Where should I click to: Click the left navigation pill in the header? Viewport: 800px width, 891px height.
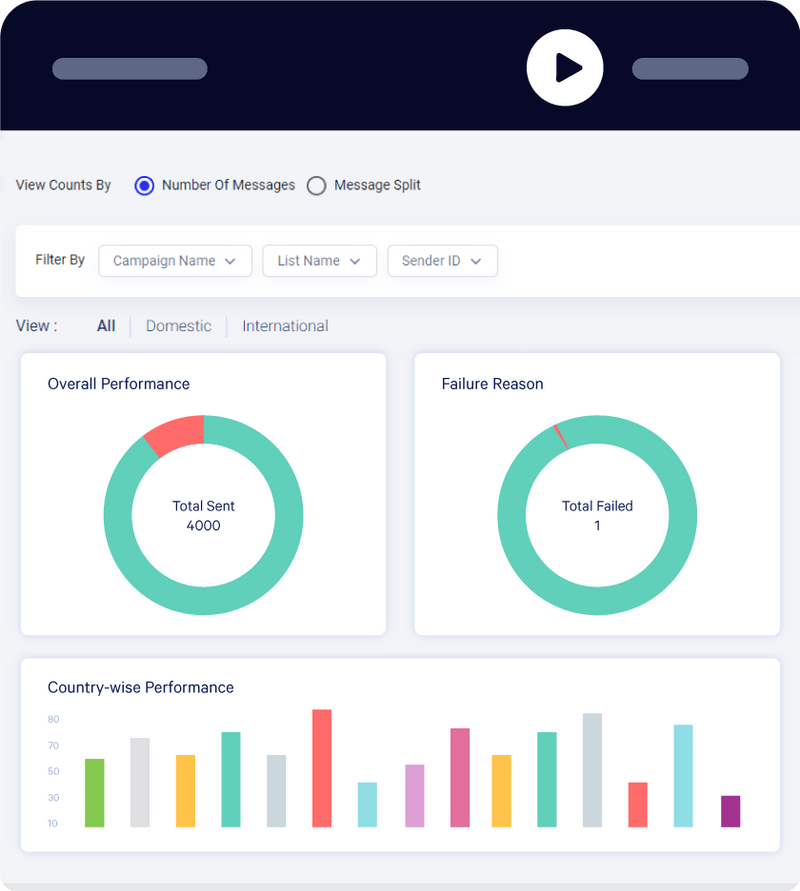click(129, 68)
